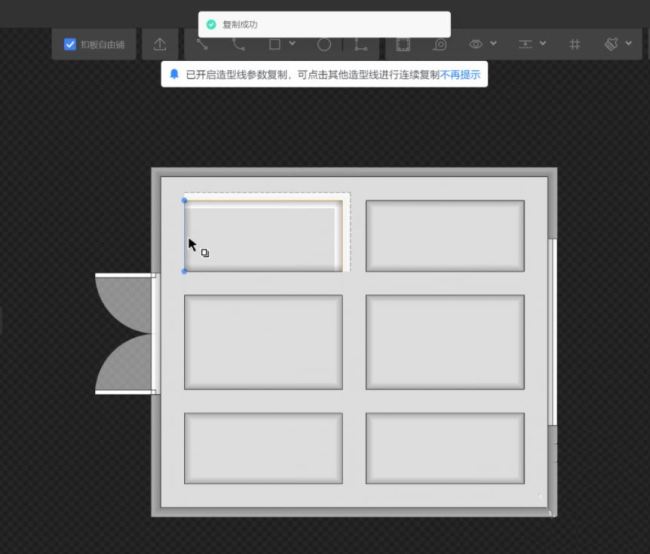Click the selected top-left ceiling panel
650x554 pixels.
(264, 236)
